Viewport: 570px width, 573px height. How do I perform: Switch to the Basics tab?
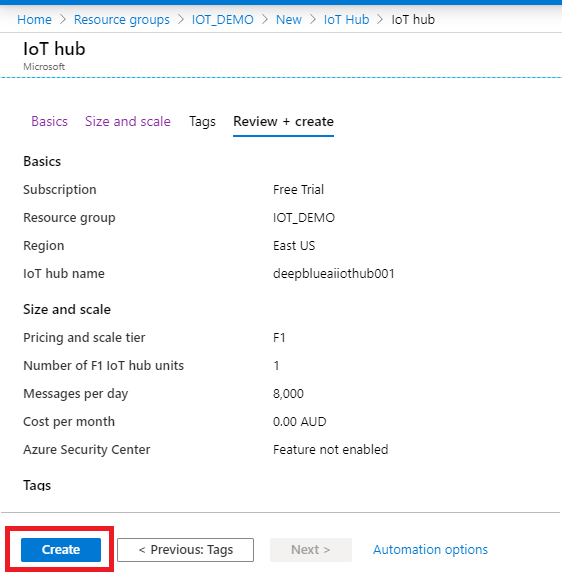click(x=49, y=121)
